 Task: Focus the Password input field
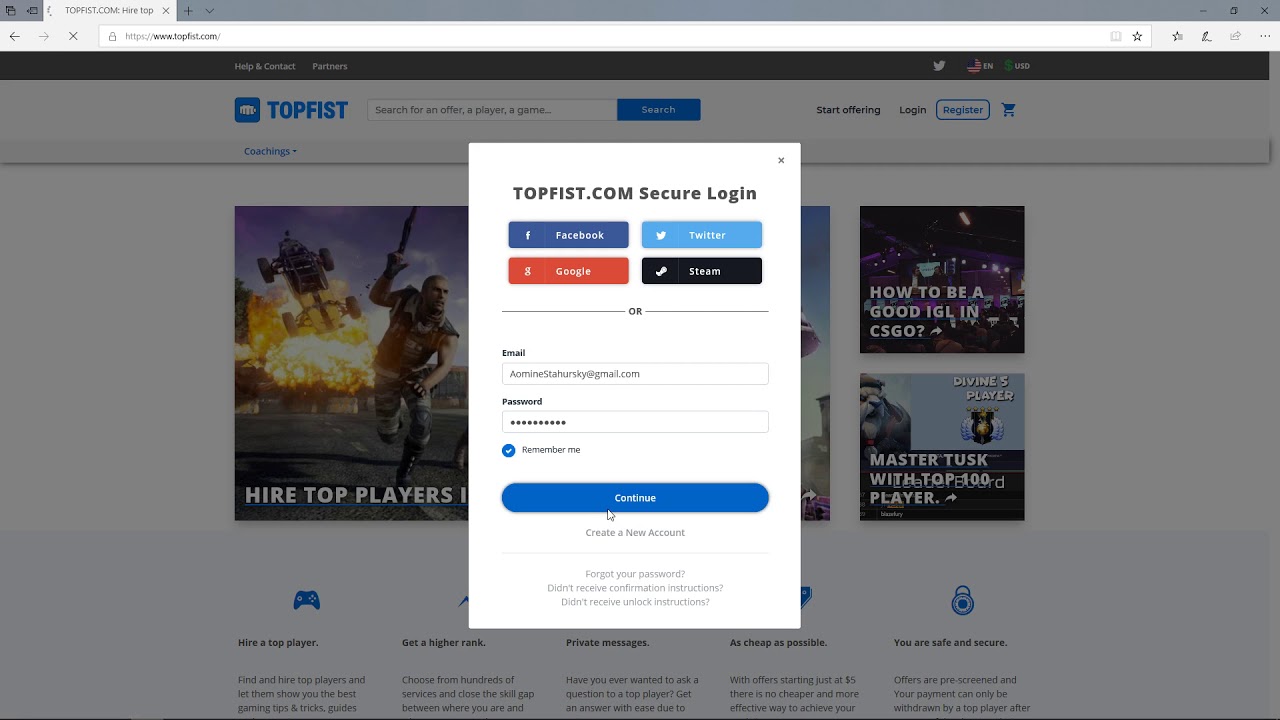(x=635, y=422)
